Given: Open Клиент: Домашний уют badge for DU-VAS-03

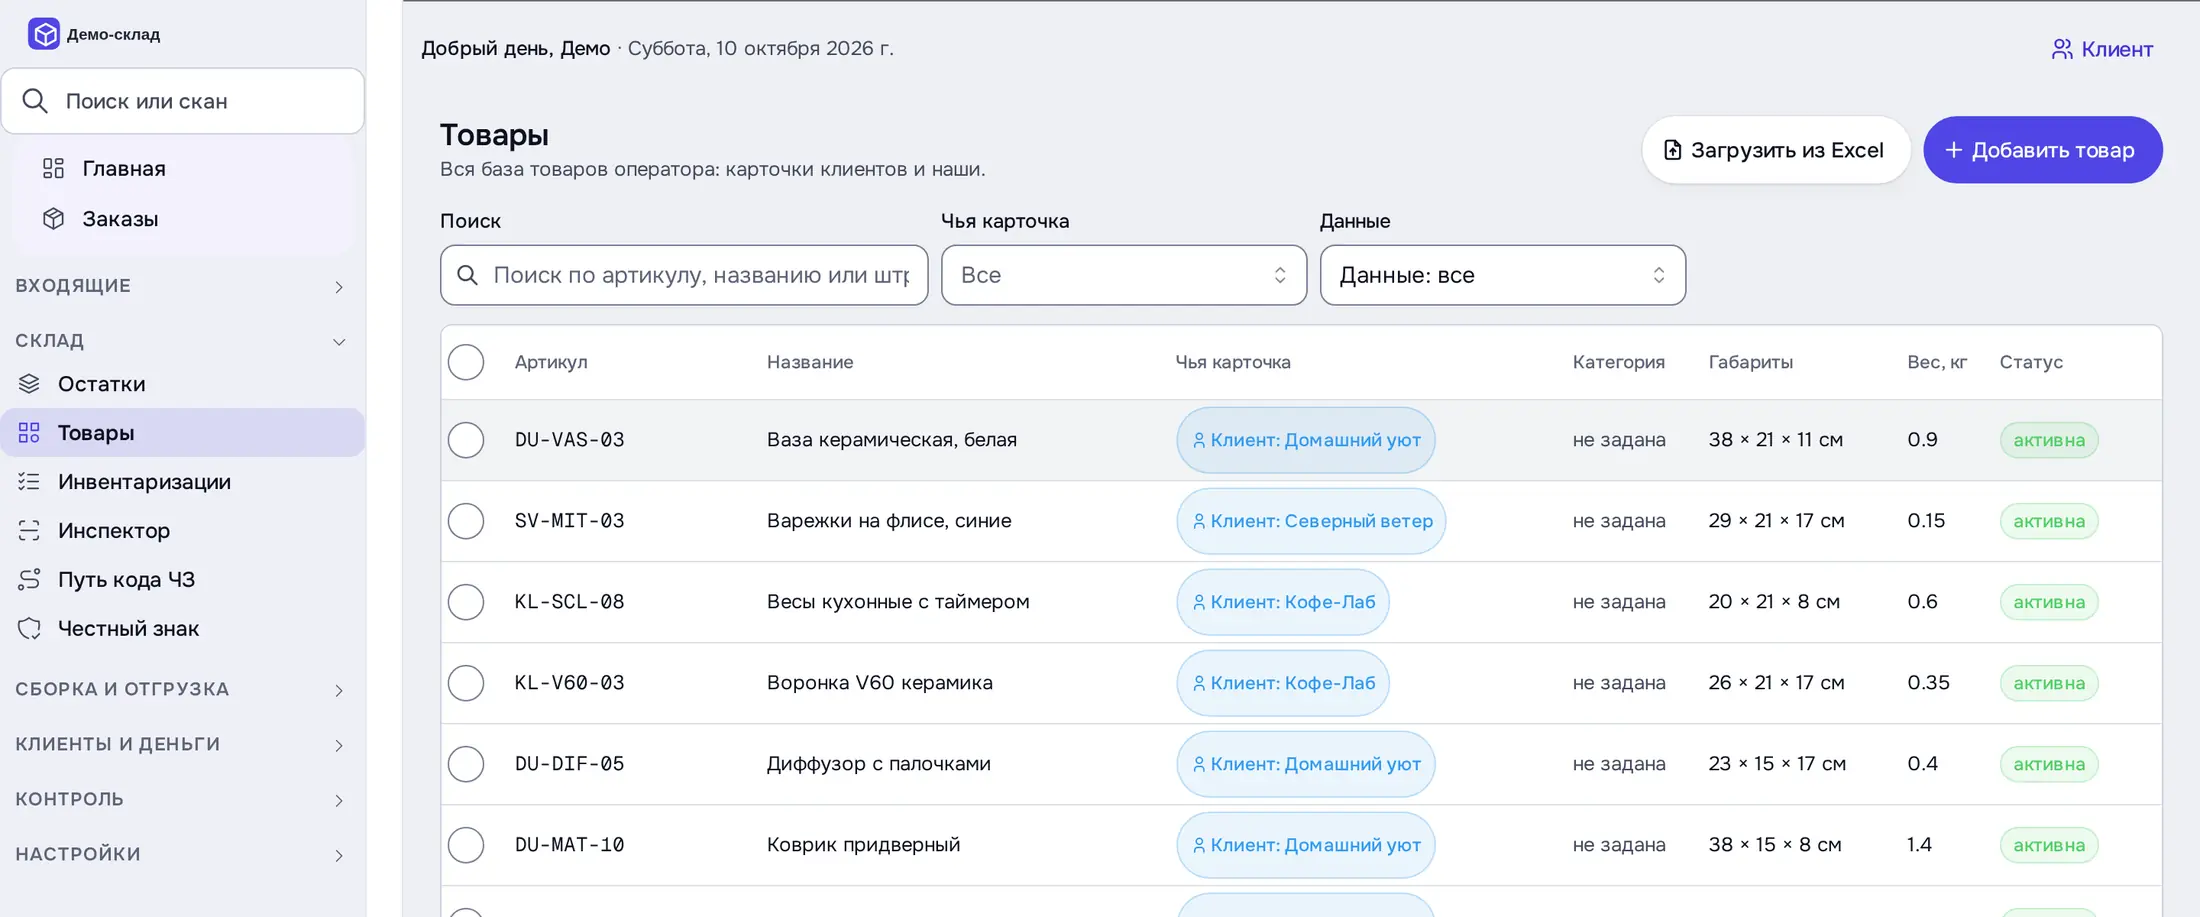Looking at the screenshot, I should pos(1305,440).
